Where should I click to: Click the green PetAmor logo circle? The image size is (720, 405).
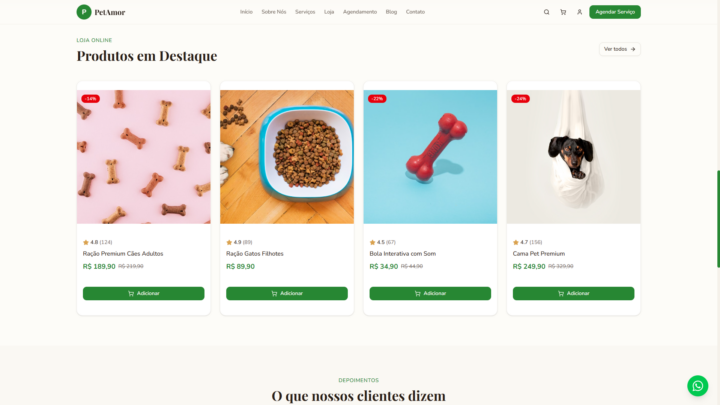[84, 12]
